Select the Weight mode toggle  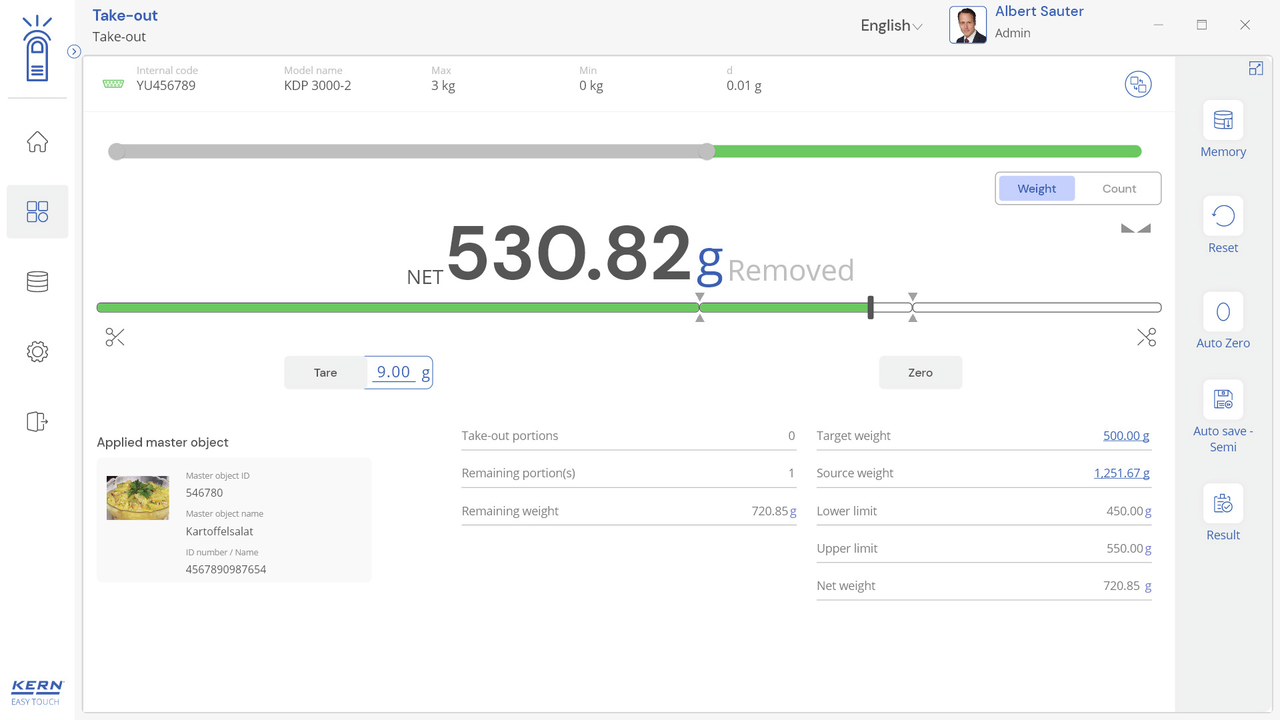coord(1037,189)
